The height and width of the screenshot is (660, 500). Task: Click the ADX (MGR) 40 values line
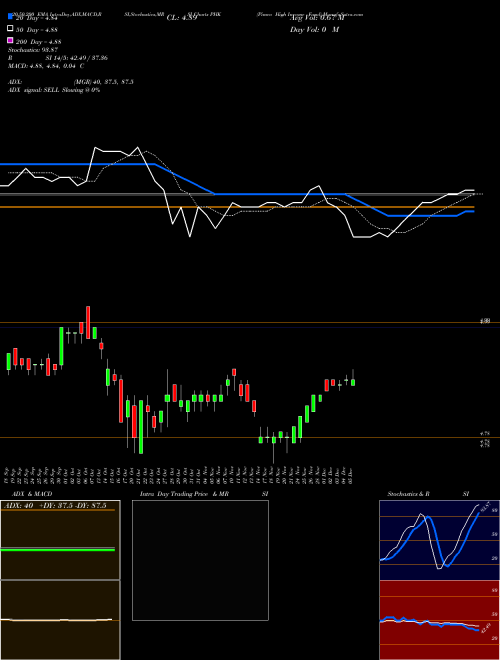pos(71,82)
